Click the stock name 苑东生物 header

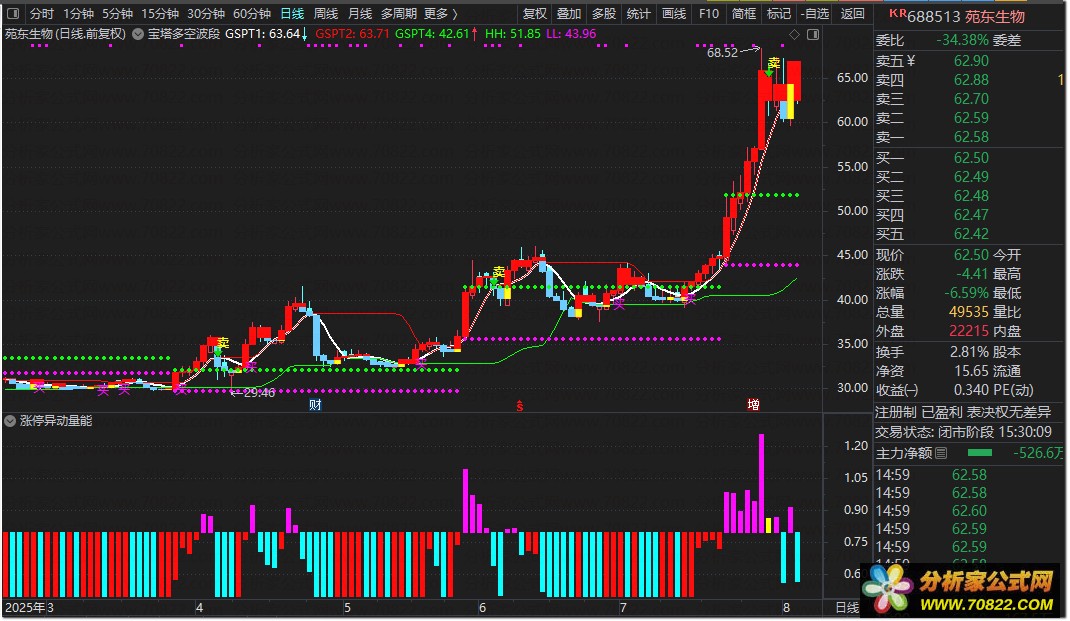click(x=995, y=16)
